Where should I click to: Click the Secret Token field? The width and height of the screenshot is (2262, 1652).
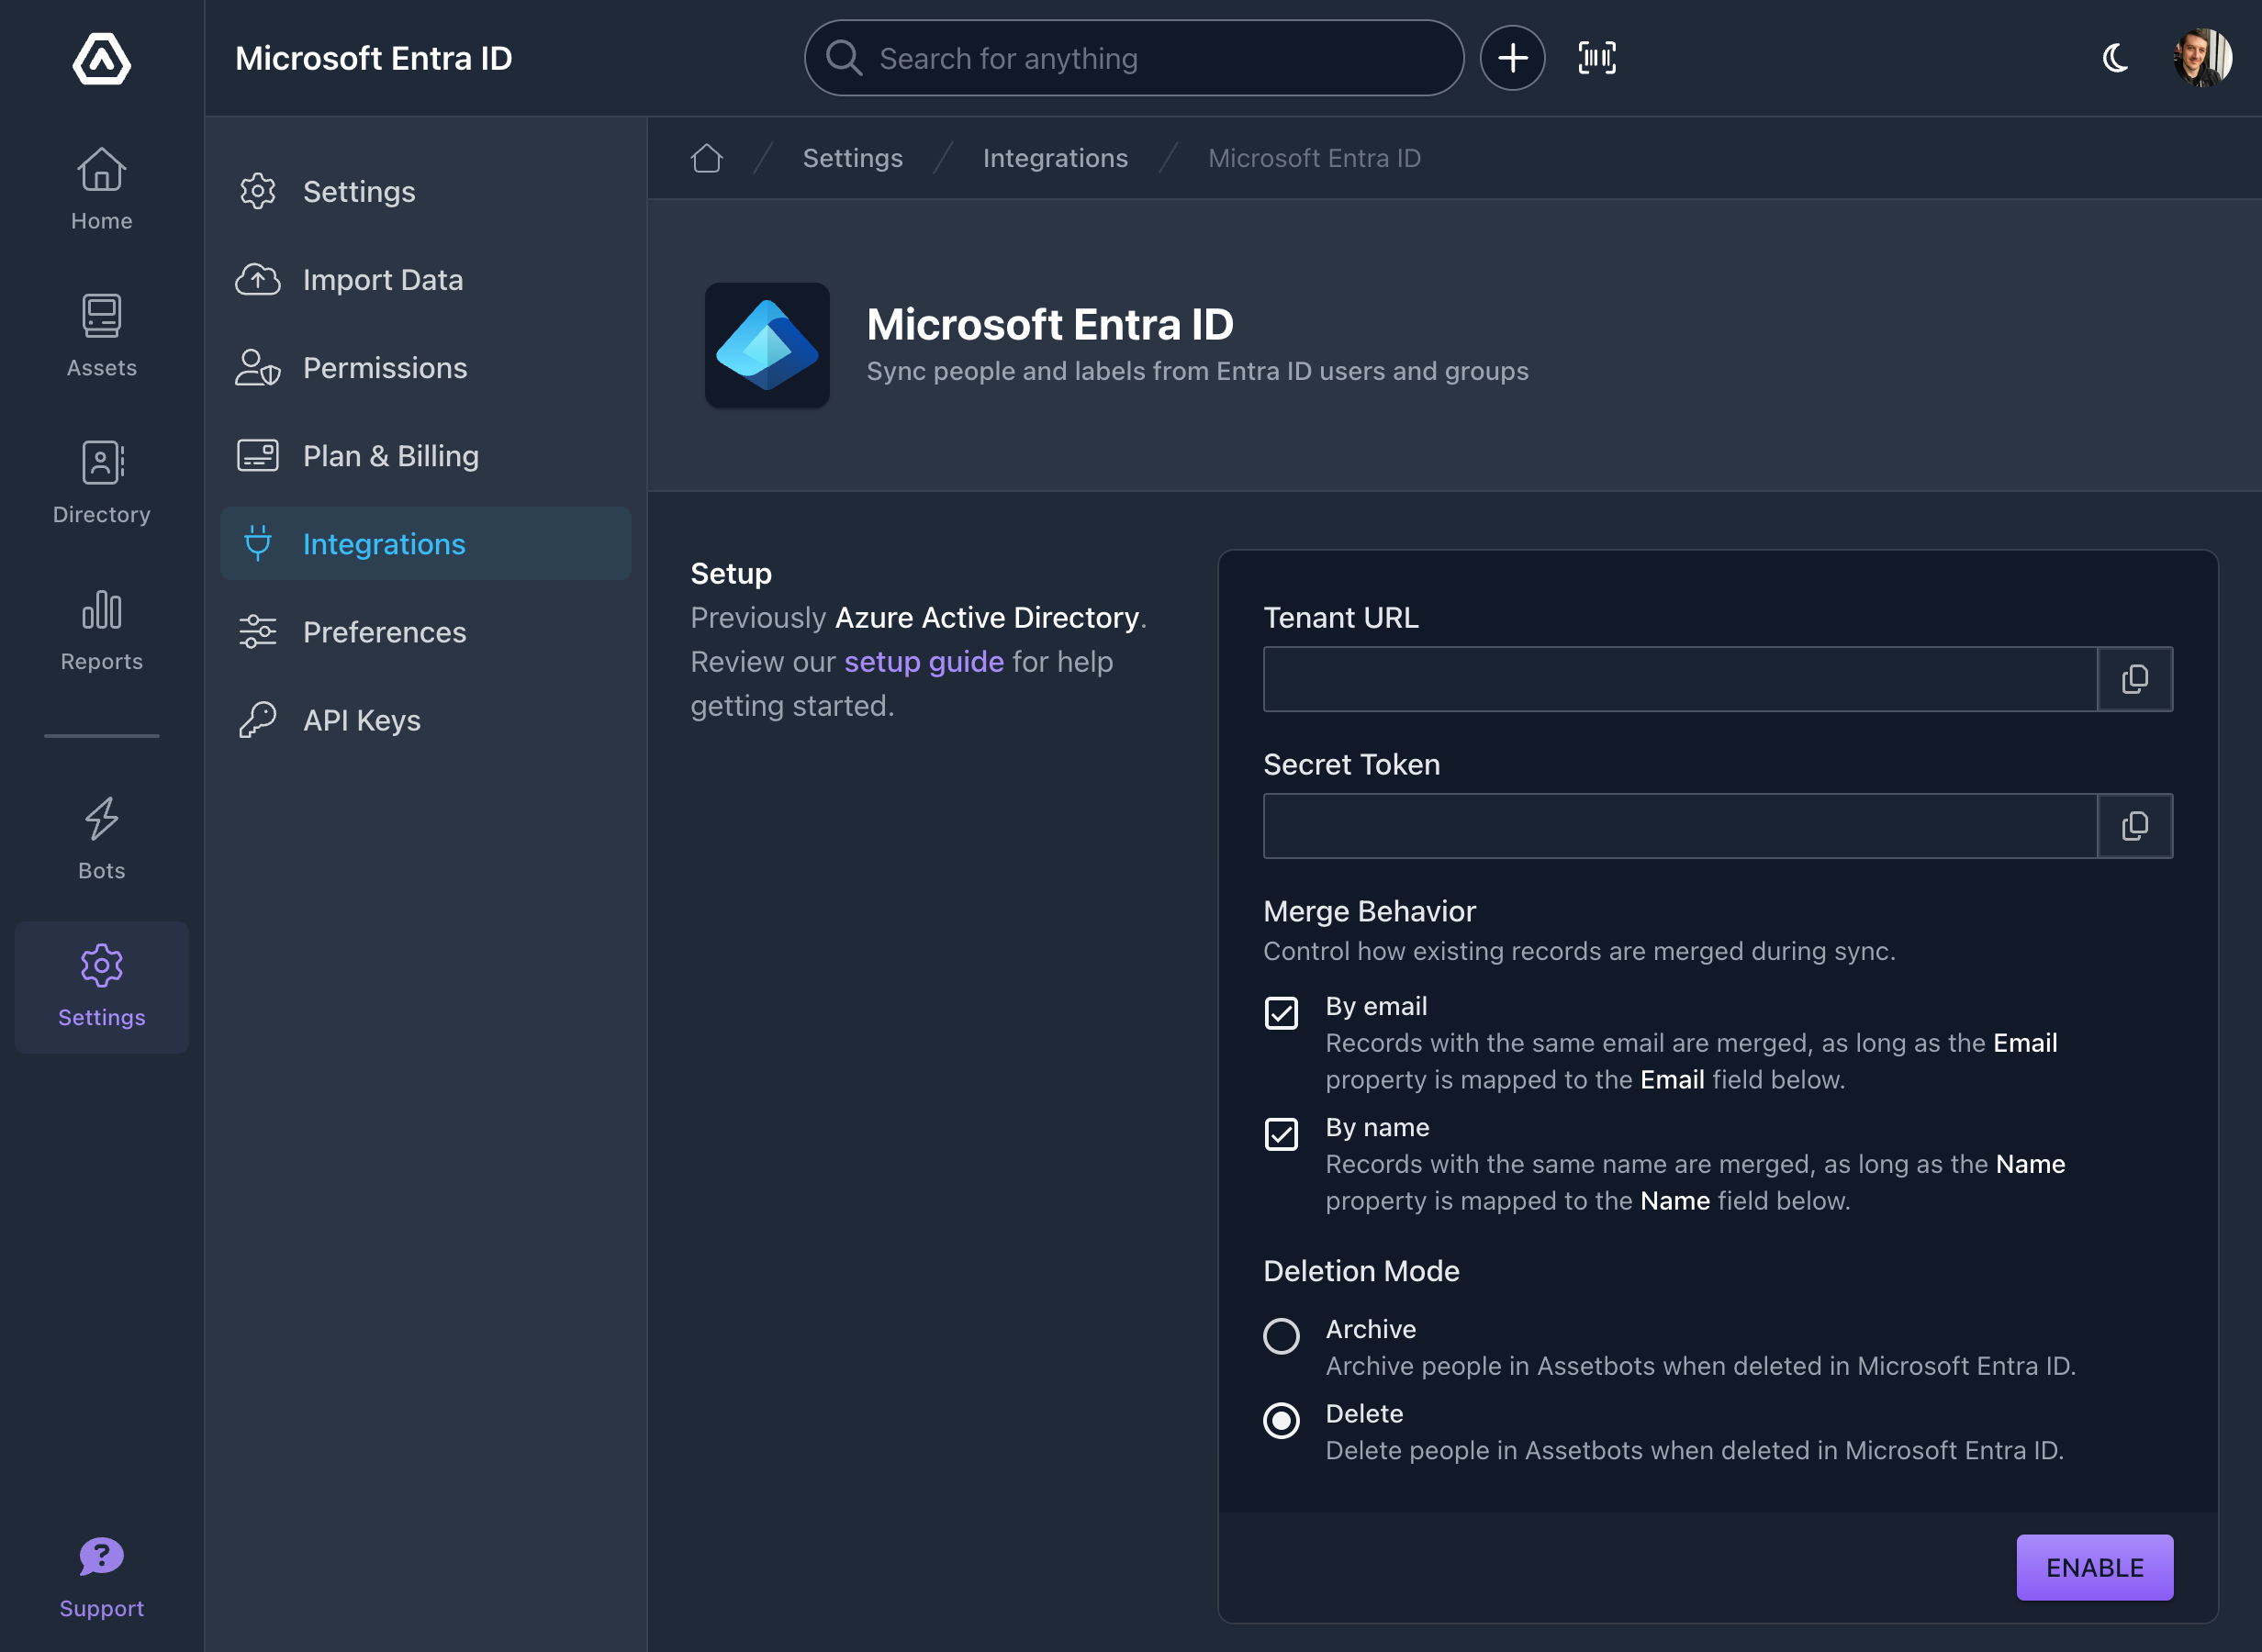1680,826
